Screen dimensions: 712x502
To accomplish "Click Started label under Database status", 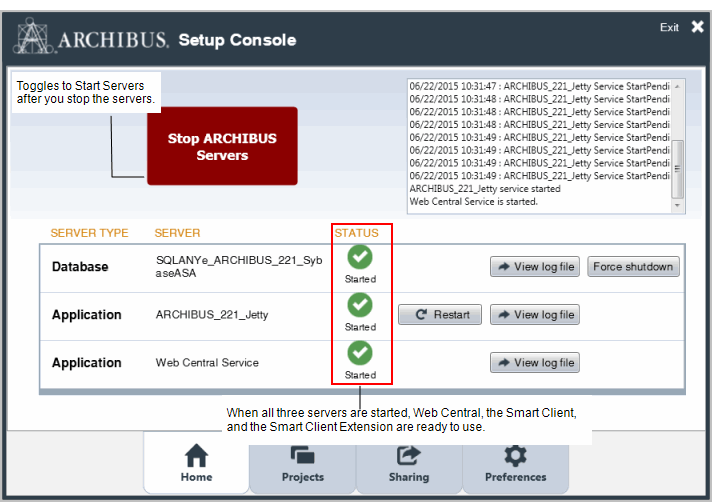I will click(x=360, y=279).
